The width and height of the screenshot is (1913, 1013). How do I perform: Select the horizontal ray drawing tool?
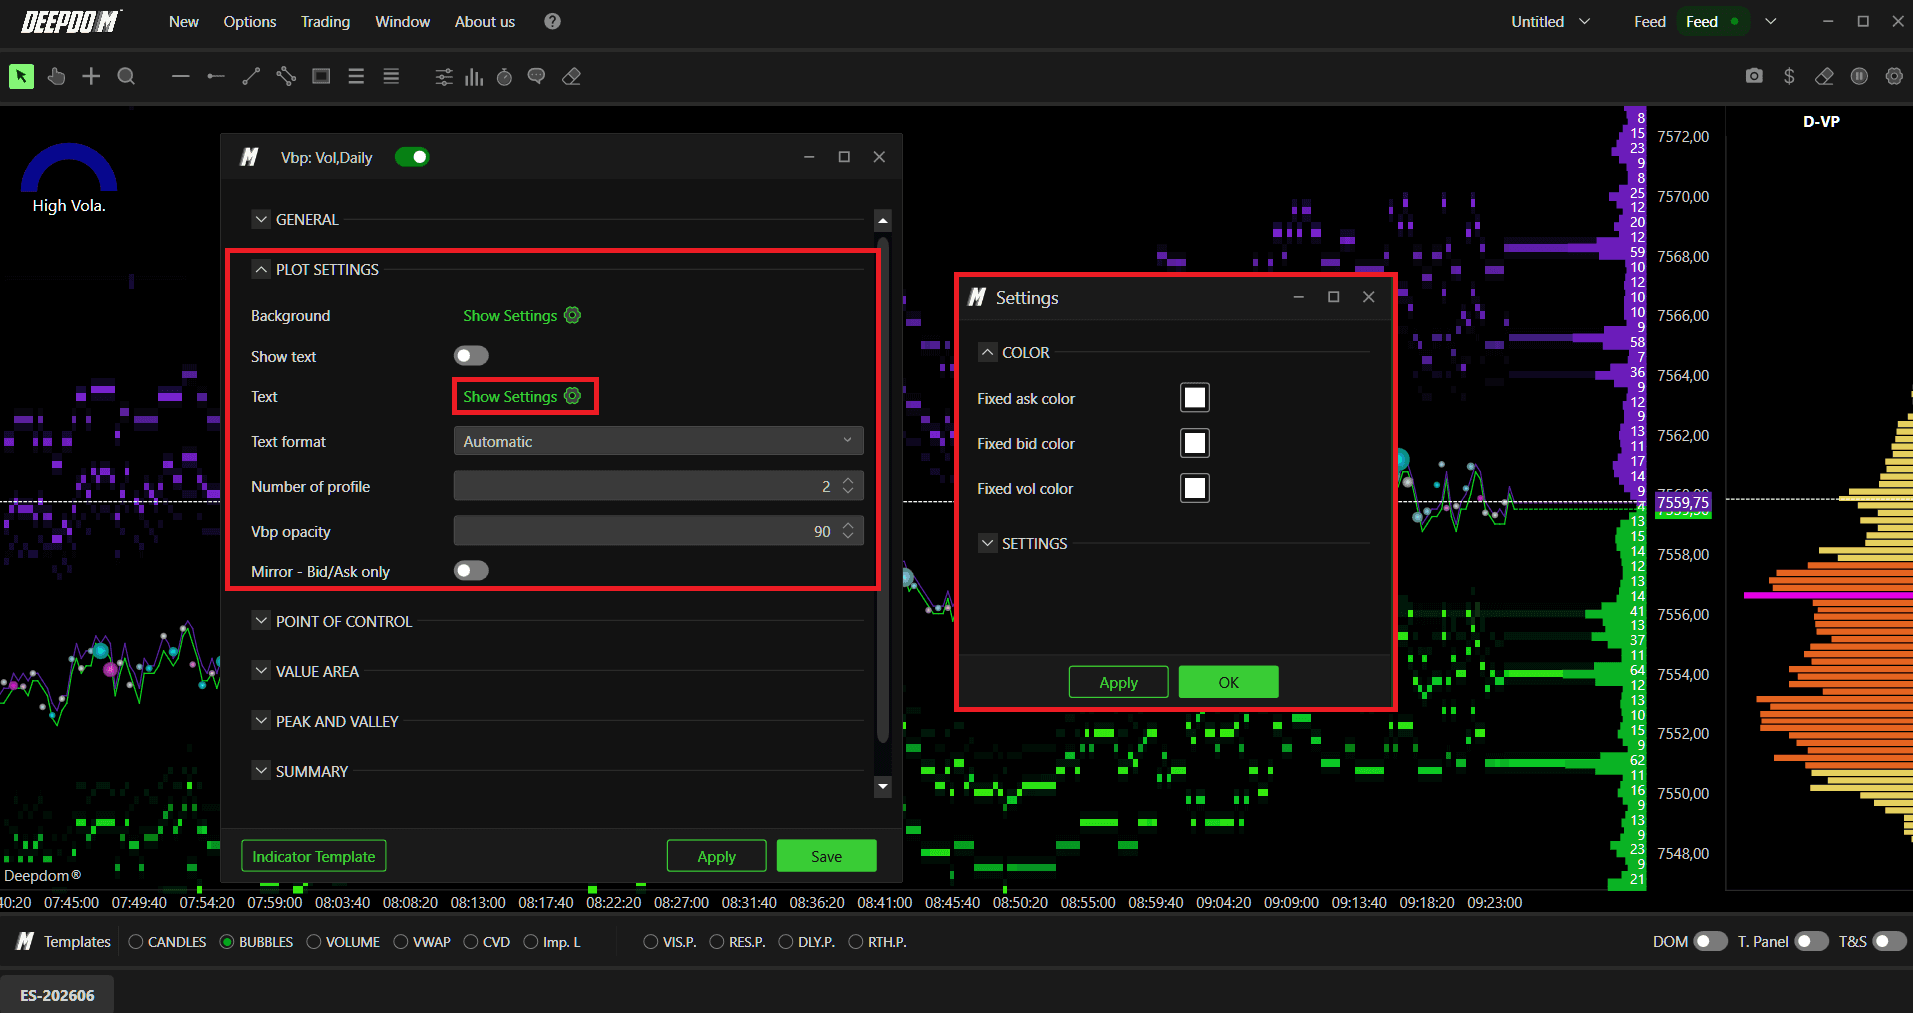(215, 76)
